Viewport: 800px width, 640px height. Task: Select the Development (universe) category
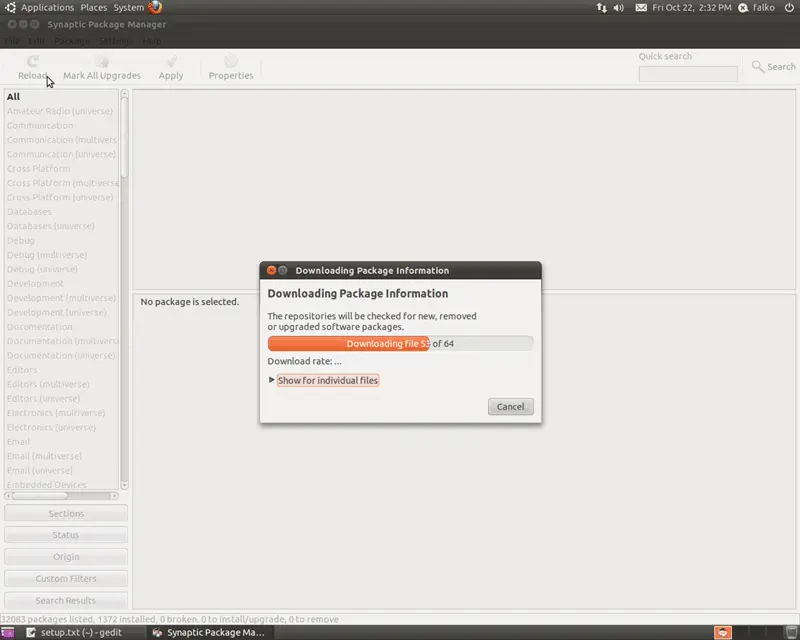click(57, 312)
